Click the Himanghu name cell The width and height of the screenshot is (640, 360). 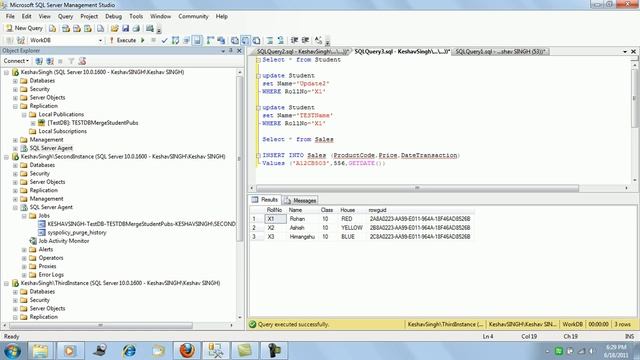coord(303,237)
